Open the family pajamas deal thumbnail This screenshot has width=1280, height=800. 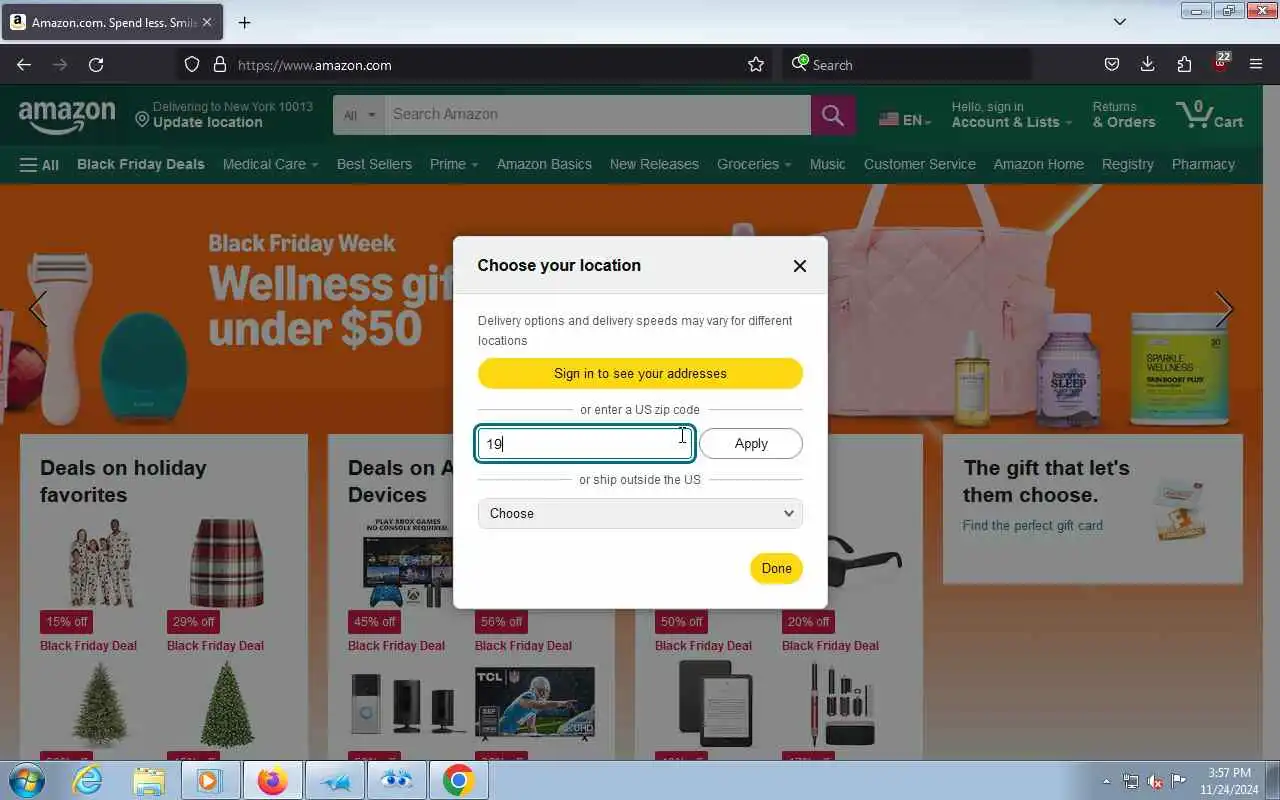click(99, 563)
